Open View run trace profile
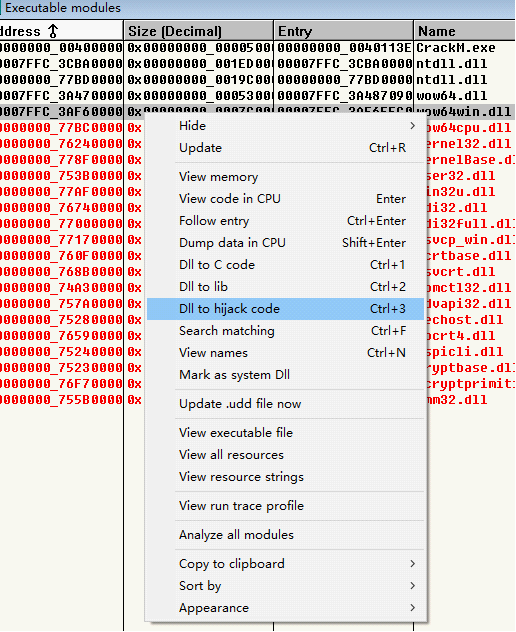The width and height of the screenshot is (516, 632). pos(285,506)
